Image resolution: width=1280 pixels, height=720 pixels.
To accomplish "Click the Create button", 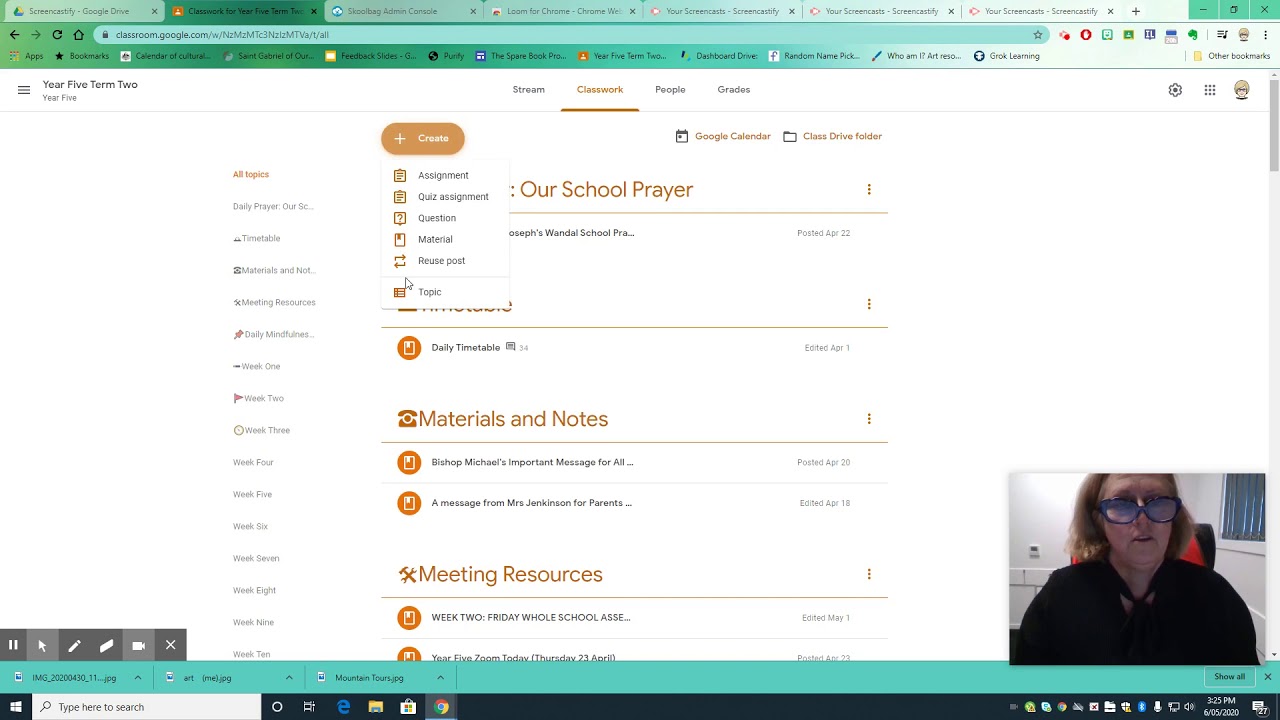I will pyautogui.click(x=423, y=138).
